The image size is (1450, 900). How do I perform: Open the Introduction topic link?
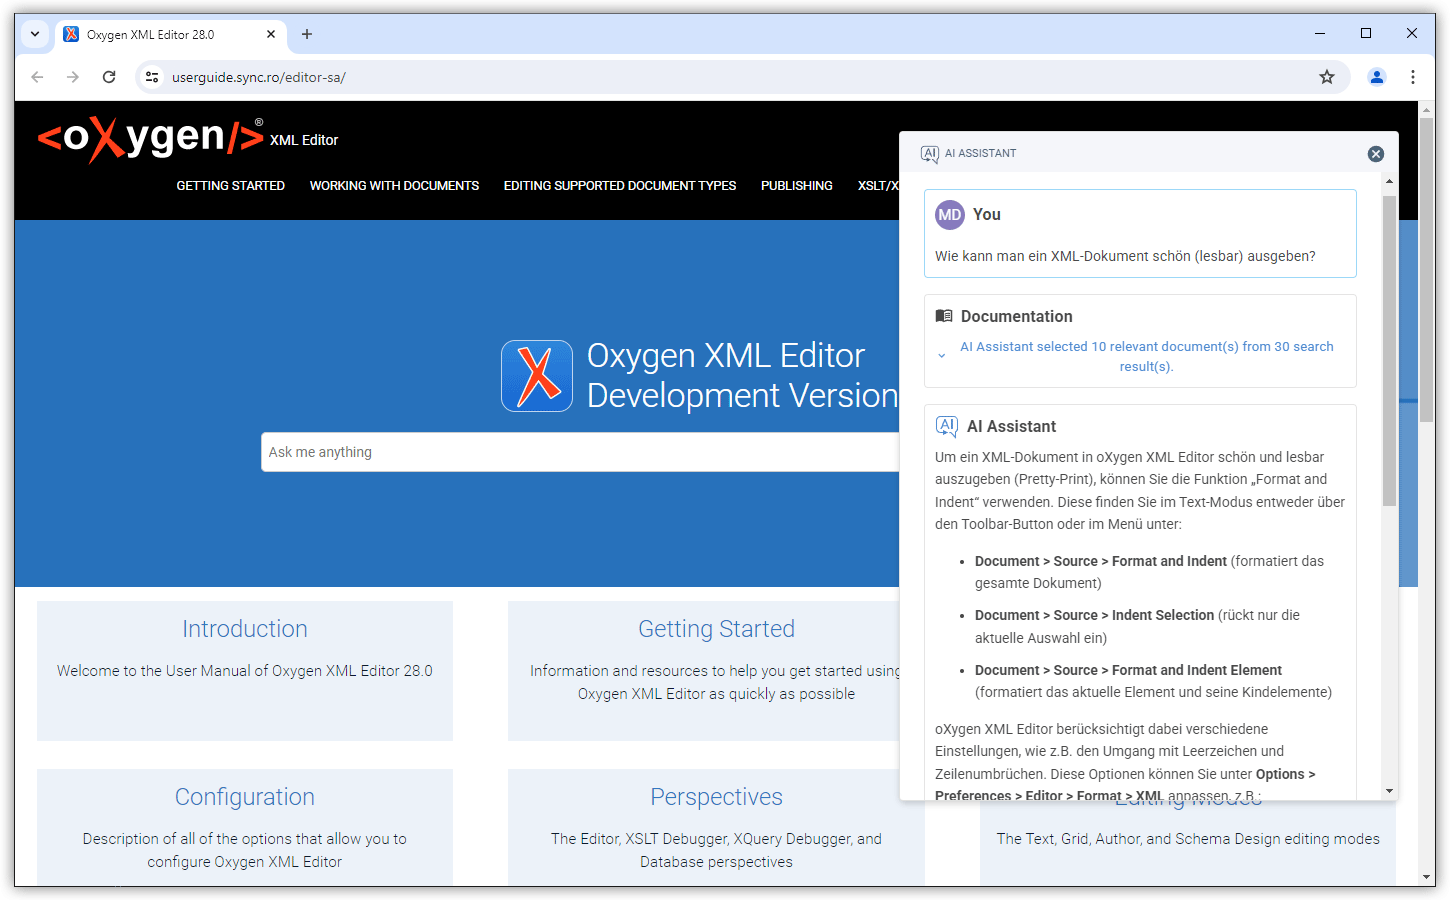pyautogui.click(x=245, y=629)
